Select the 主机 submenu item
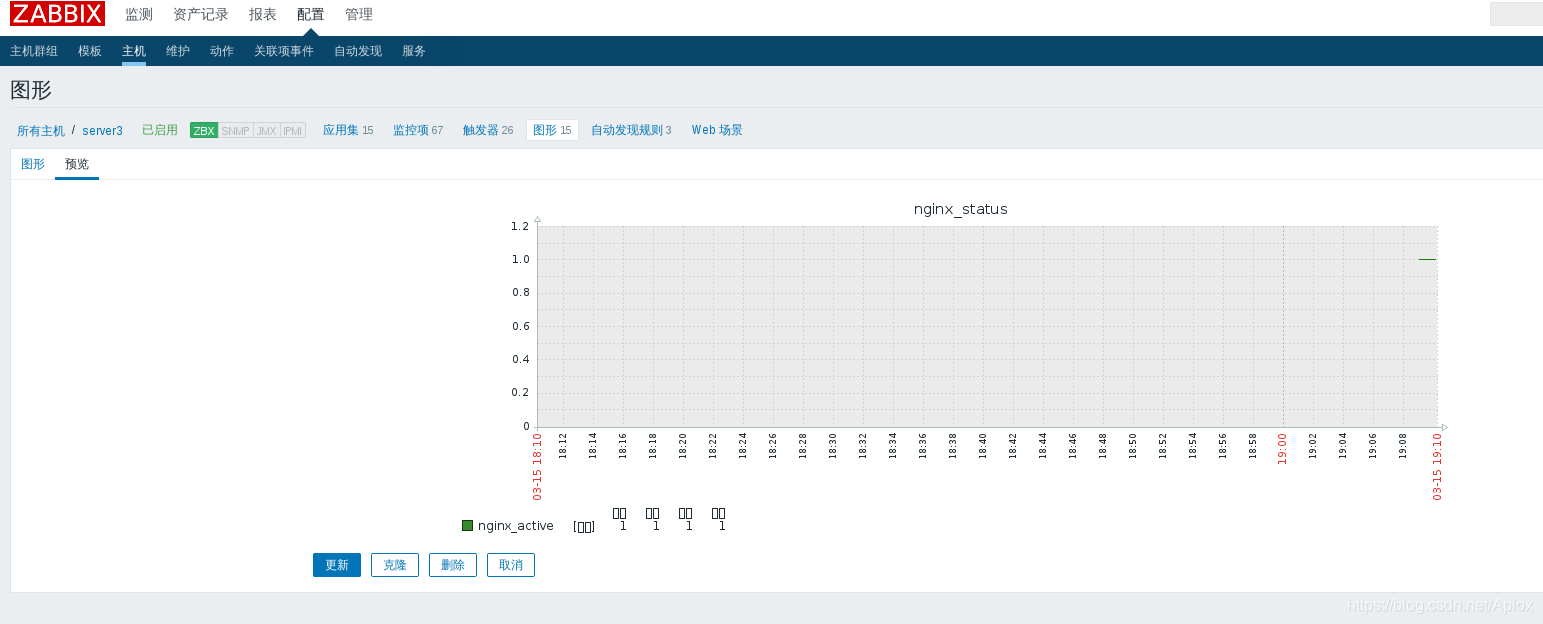The image size is (1543, 624). click(x=134, y=51)
